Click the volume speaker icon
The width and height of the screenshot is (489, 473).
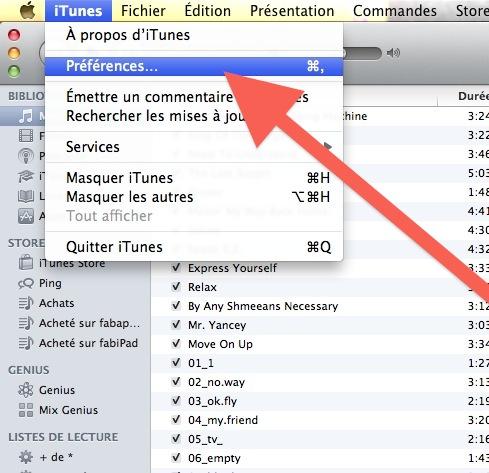393,53
